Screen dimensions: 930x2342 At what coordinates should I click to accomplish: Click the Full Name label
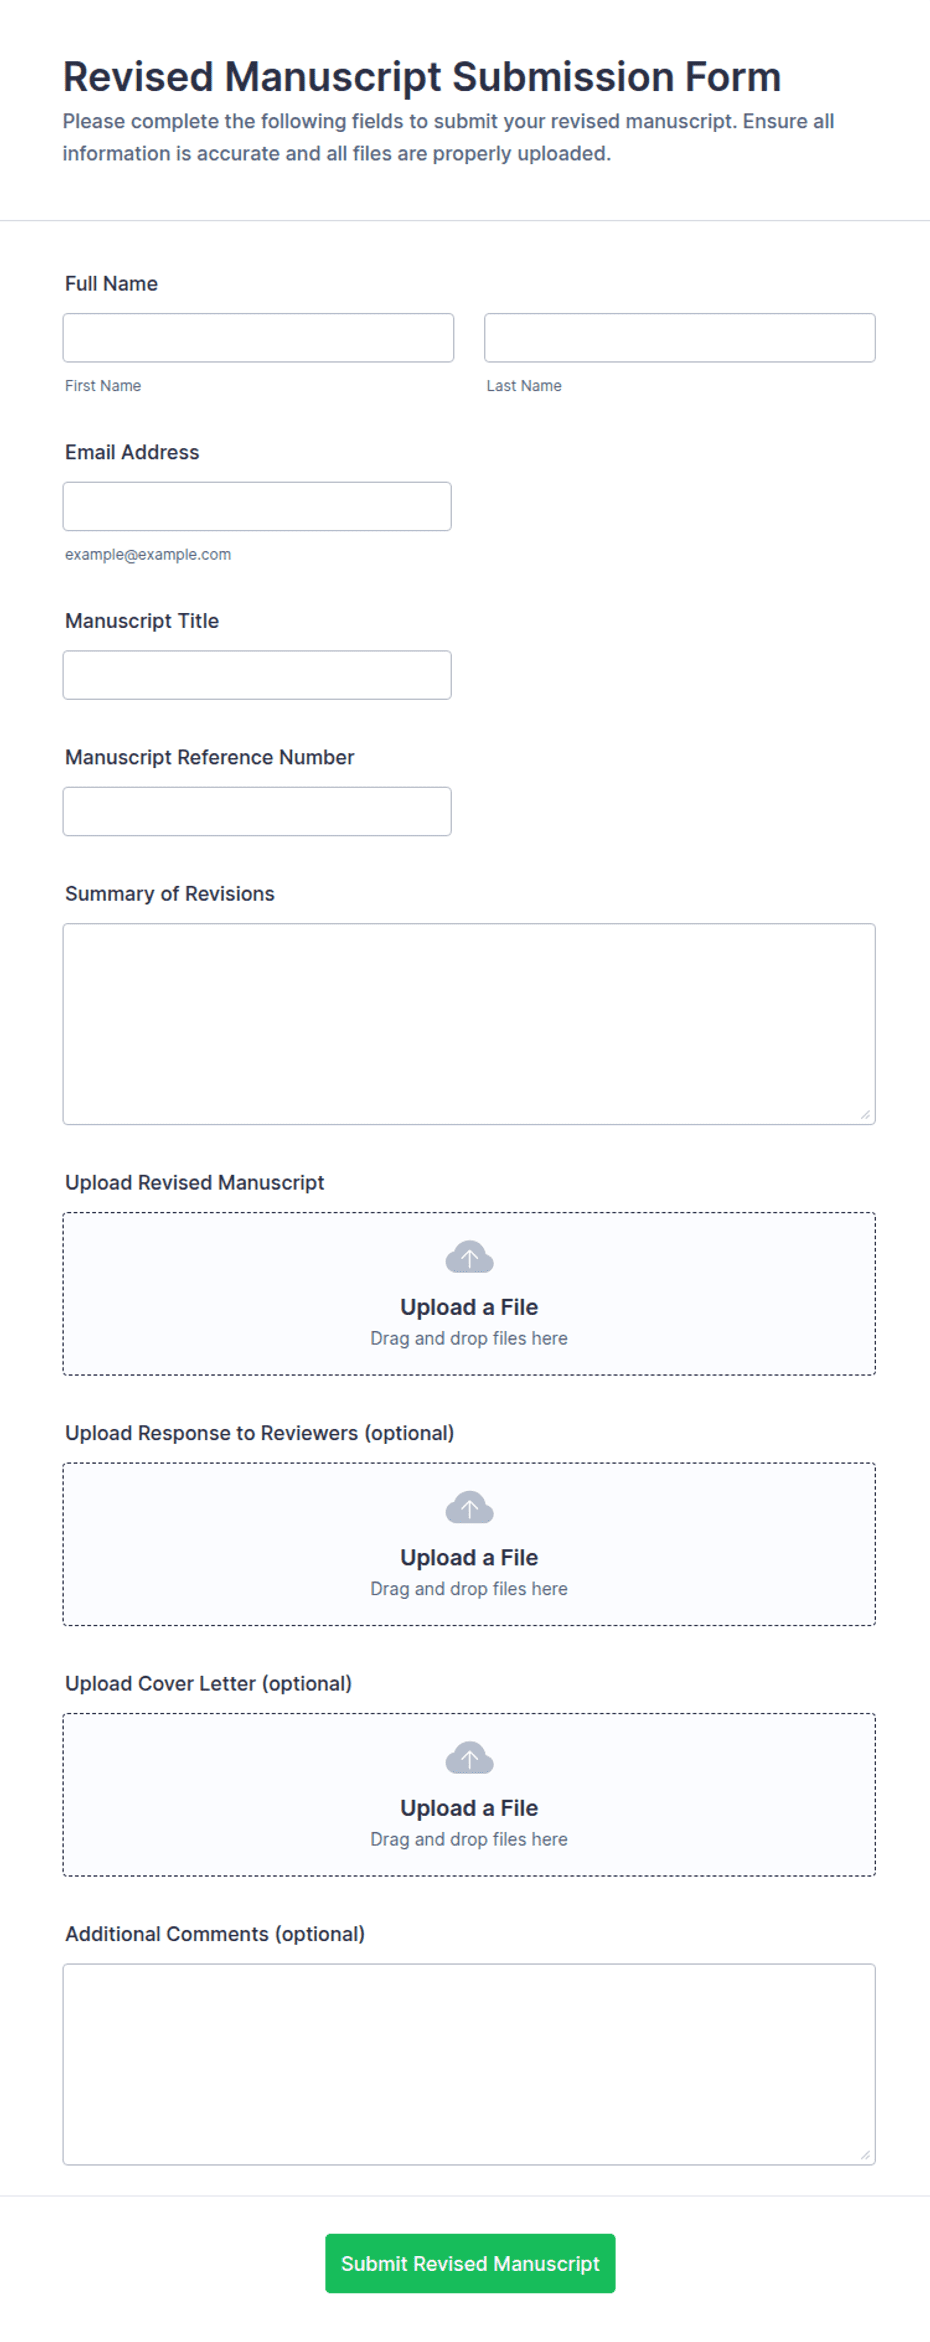[x=111, y=283]
